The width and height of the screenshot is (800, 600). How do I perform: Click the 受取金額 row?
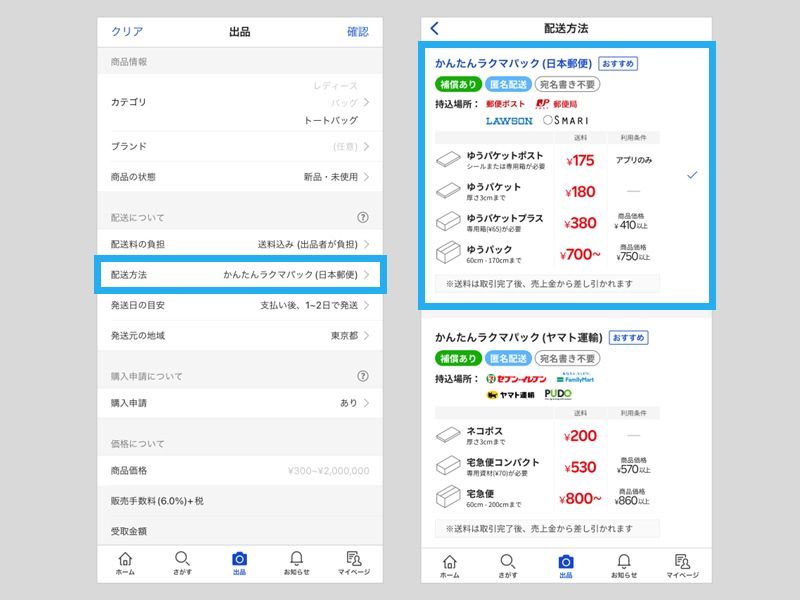coord(240,531)
